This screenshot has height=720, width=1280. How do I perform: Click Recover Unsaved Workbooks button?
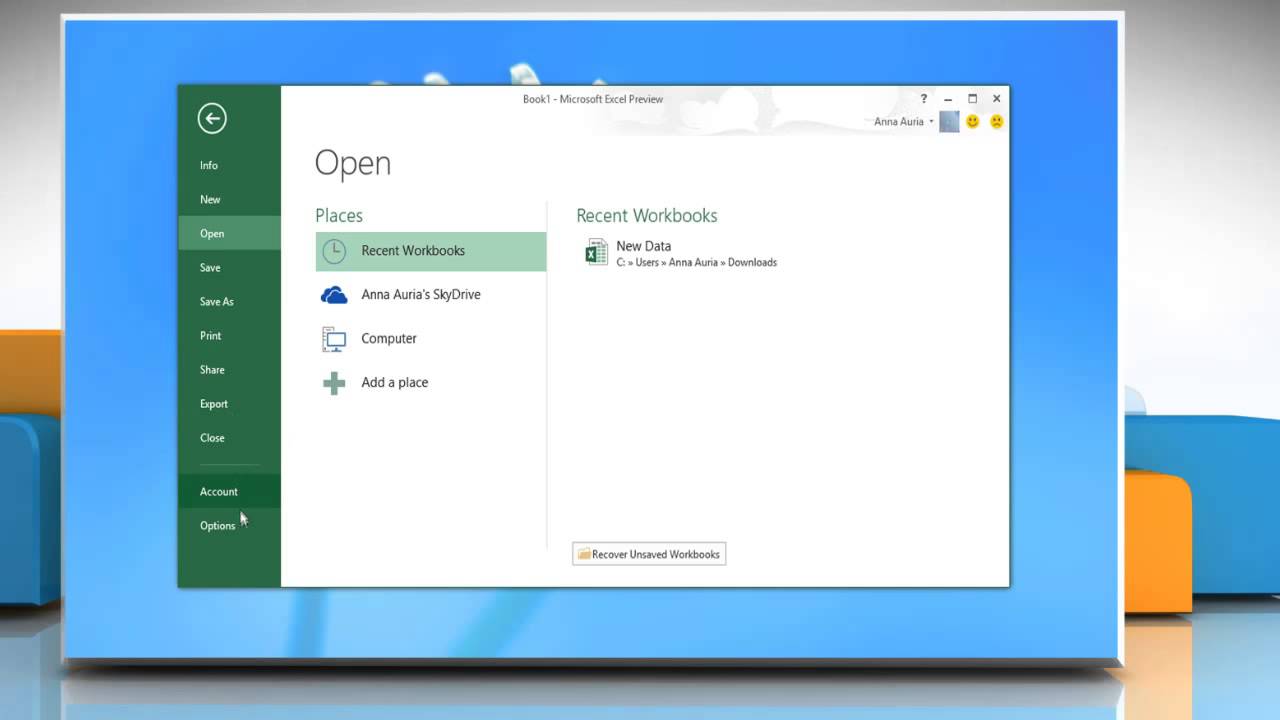tap(649, 554)
